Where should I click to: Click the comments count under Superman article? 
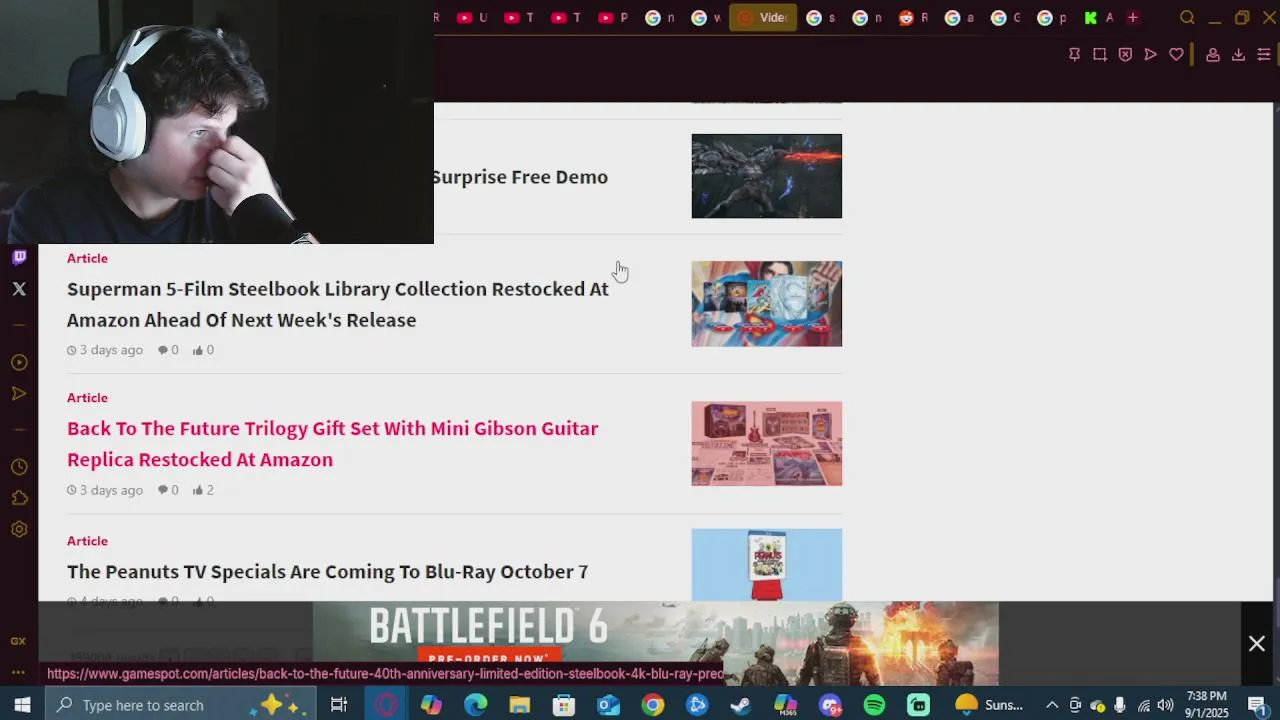168,350
